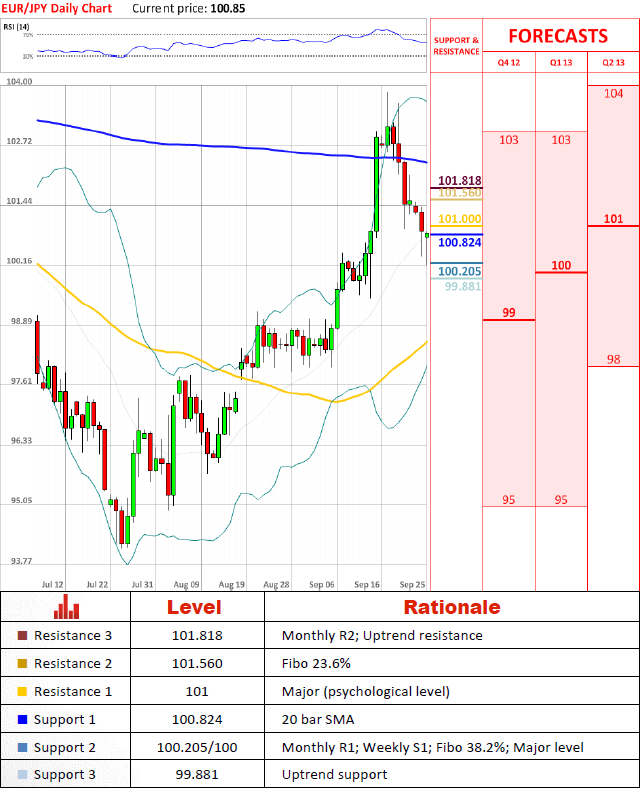Select the Q4 12 forecast column header
640x788 pixels.
click(x=508, y=62)
